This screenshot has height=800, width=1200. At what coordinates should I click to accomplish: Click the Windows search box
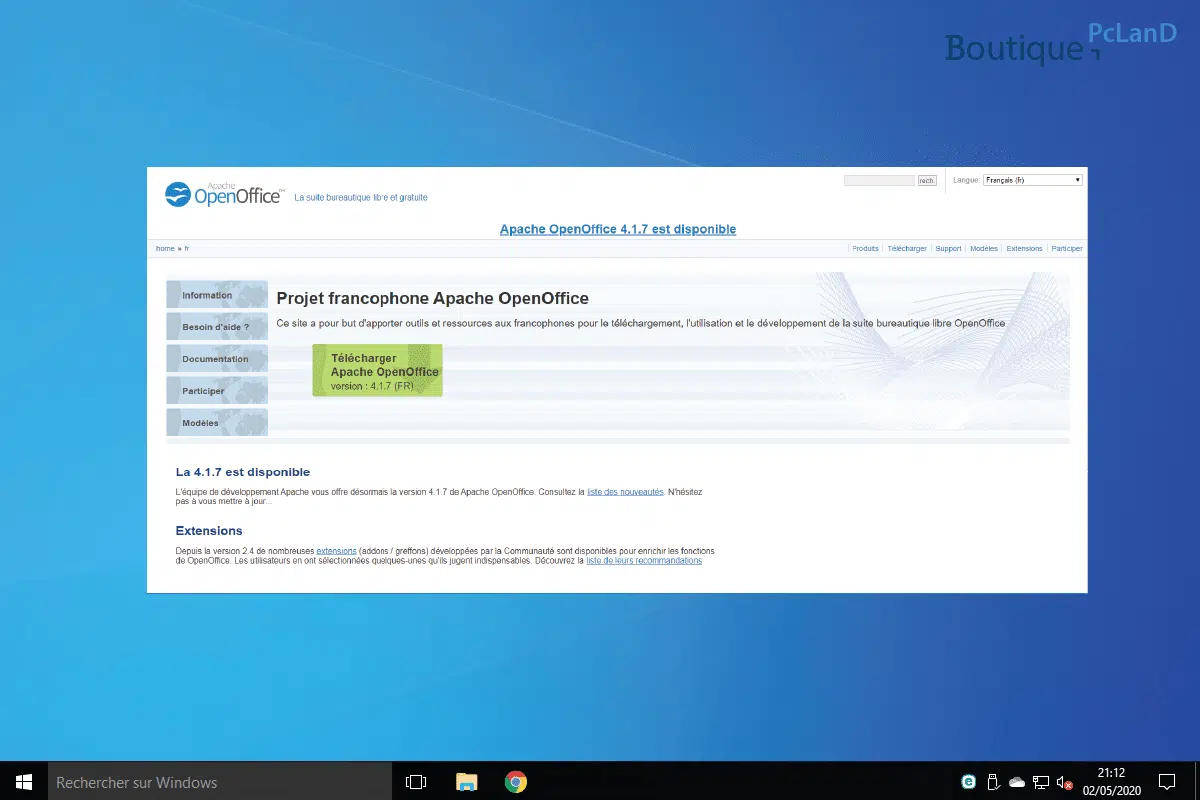click(220, 781)
